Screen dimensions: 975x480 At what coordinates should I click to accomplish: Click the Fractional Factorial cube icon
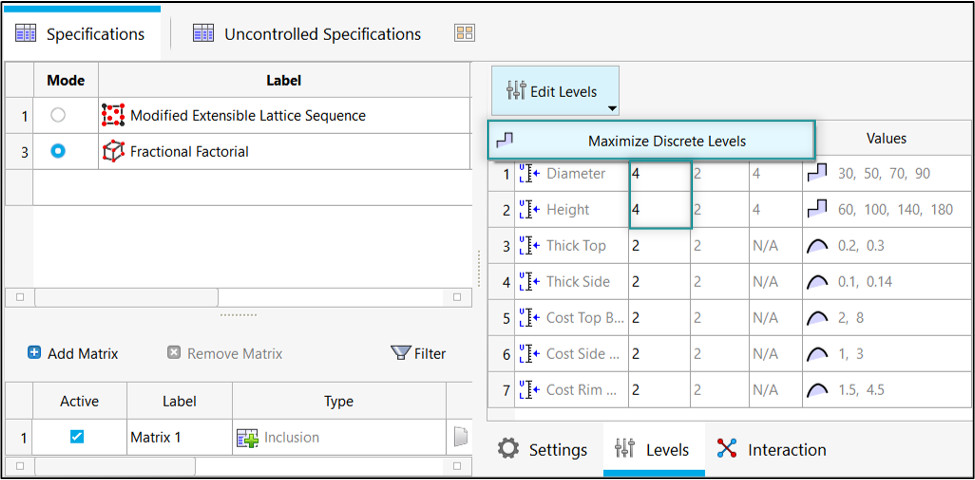coord(113,152)
